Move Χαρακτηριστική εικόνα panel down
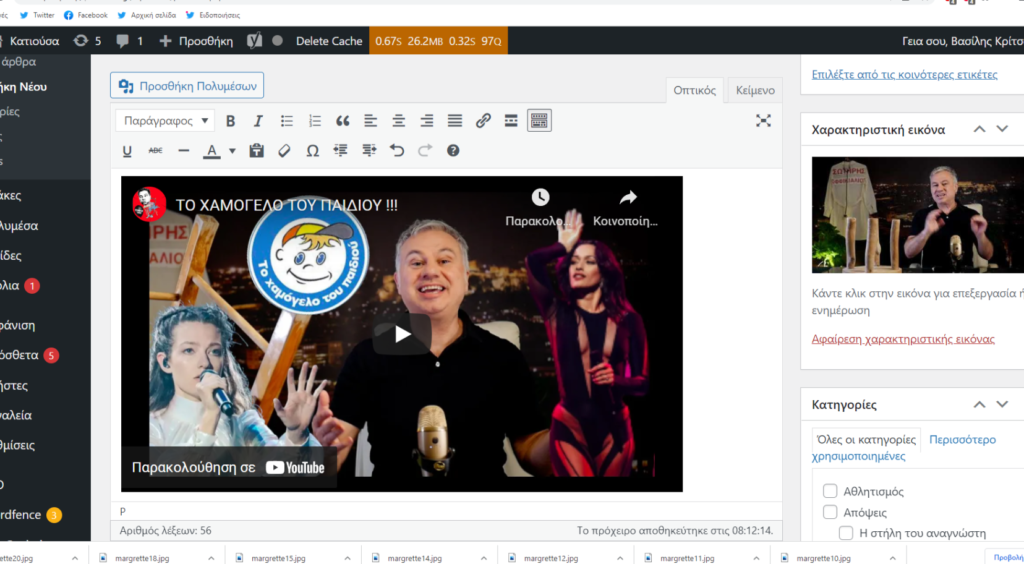This screenshot has width=1024, height=564. (1002, 129)
